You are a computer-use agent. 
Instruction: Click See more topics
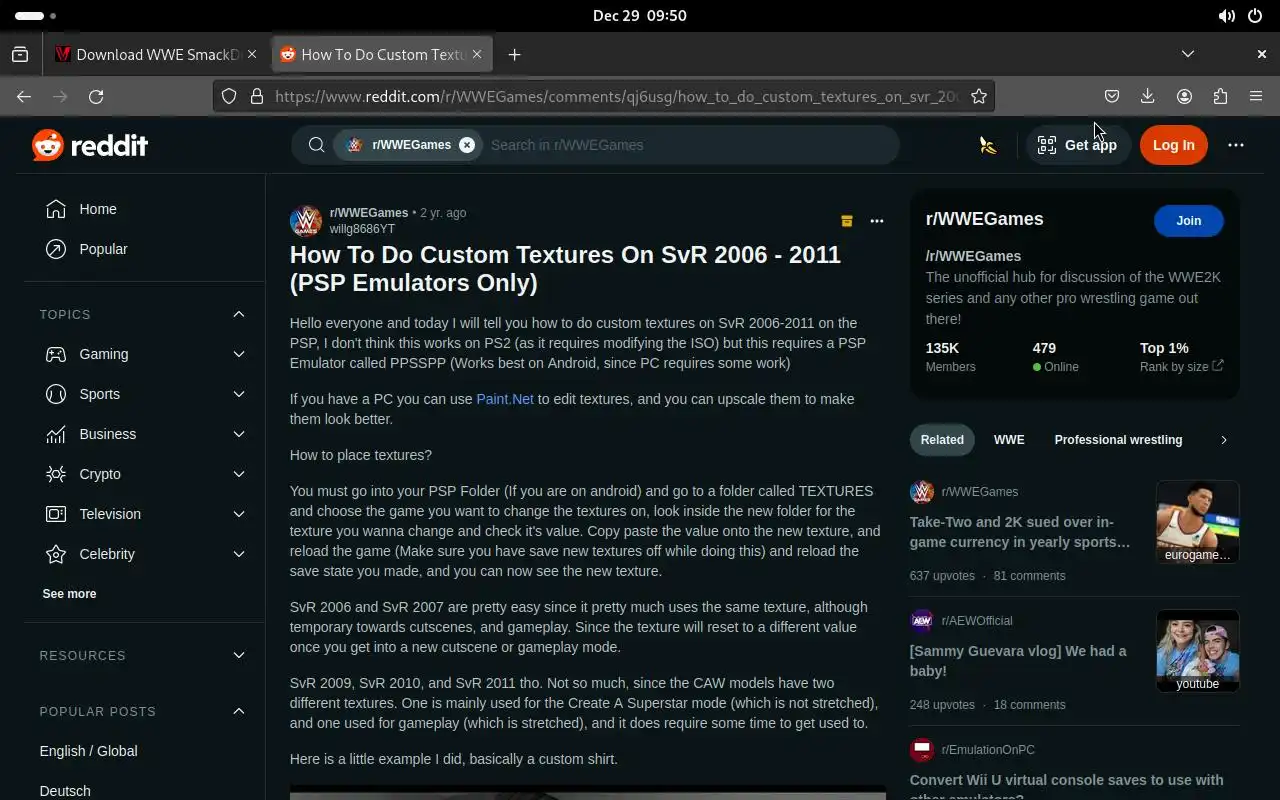69,594
